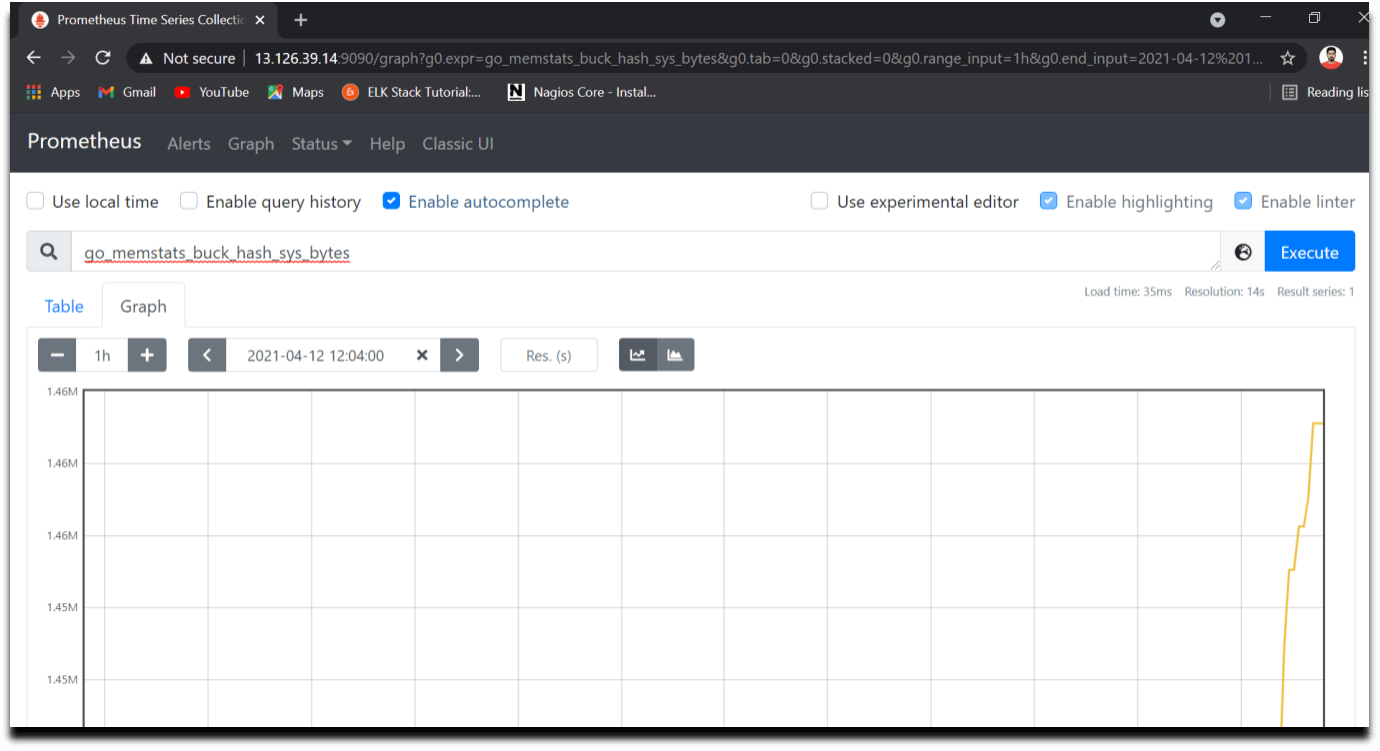Disable the Enable autocomplete checkbox

pos(391,201)
